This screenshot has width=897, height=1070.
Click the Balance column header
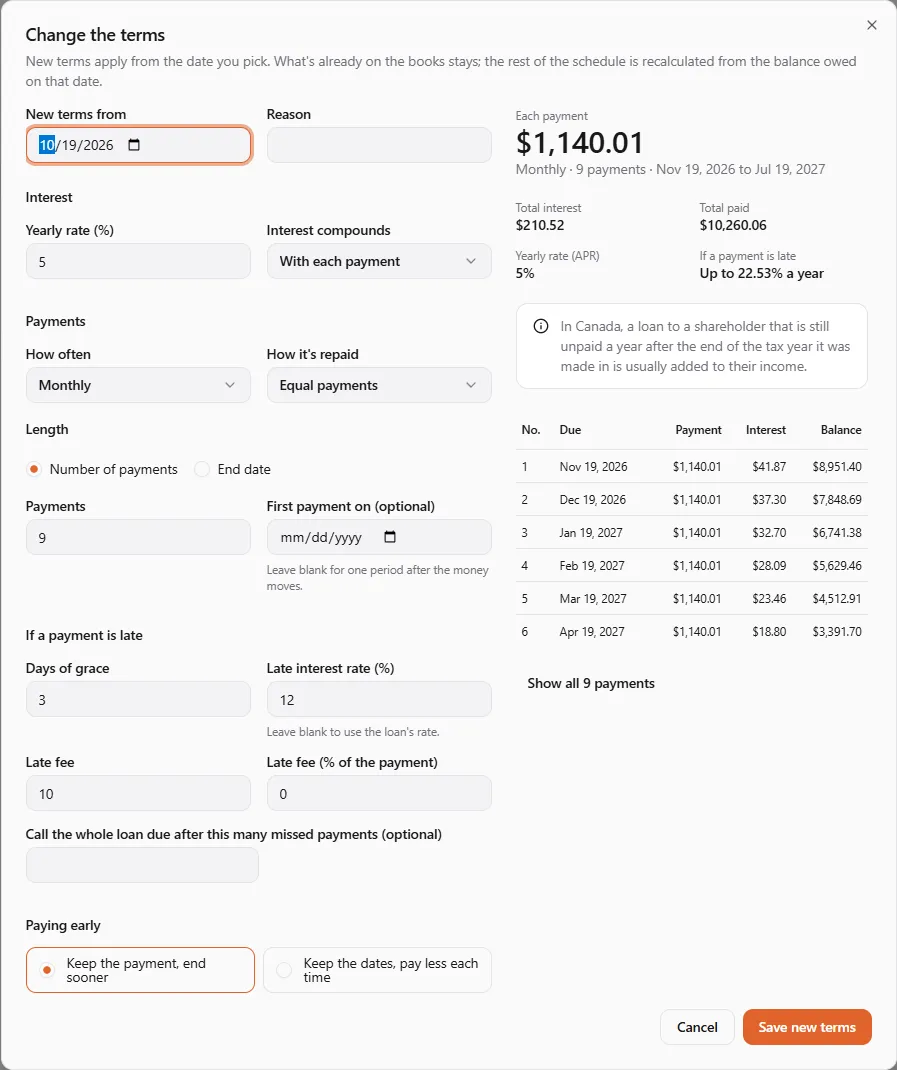pos(841,430)
